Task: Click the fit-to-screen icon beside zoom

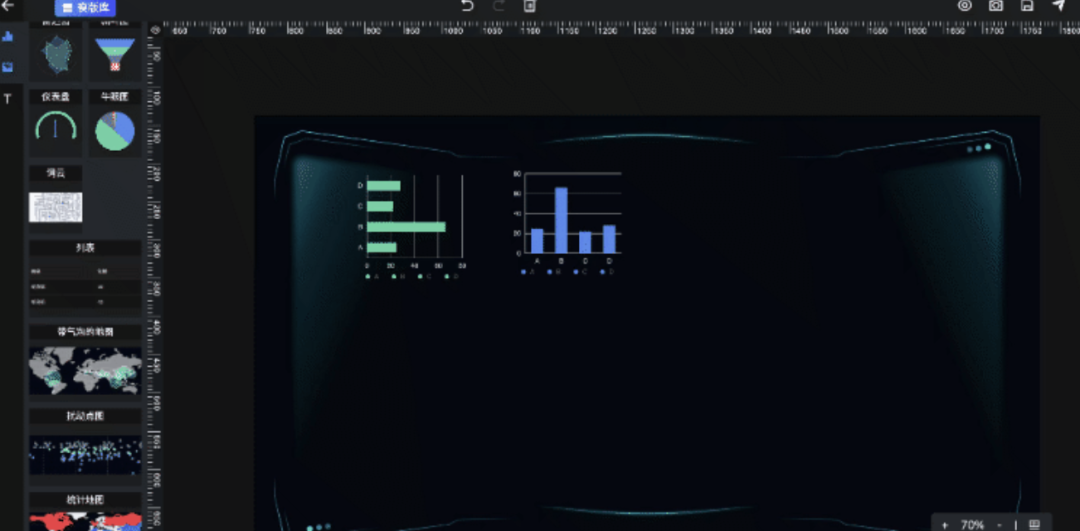Action: click(1034, 525)
